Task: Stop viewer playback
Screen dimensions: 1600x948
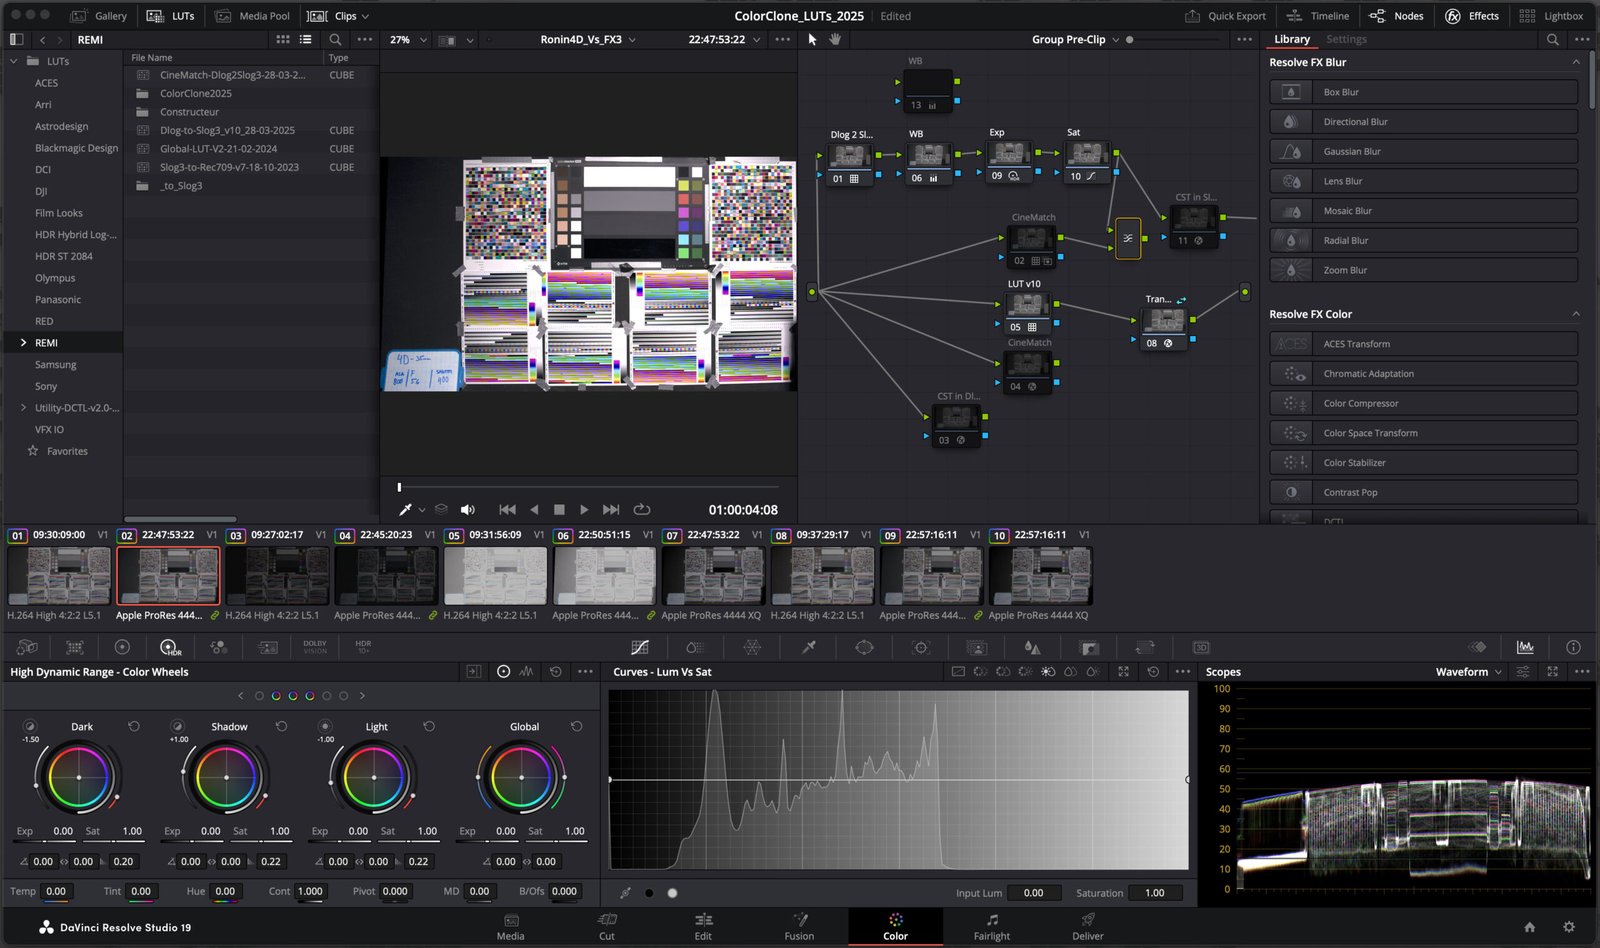Action: point(559,509)
